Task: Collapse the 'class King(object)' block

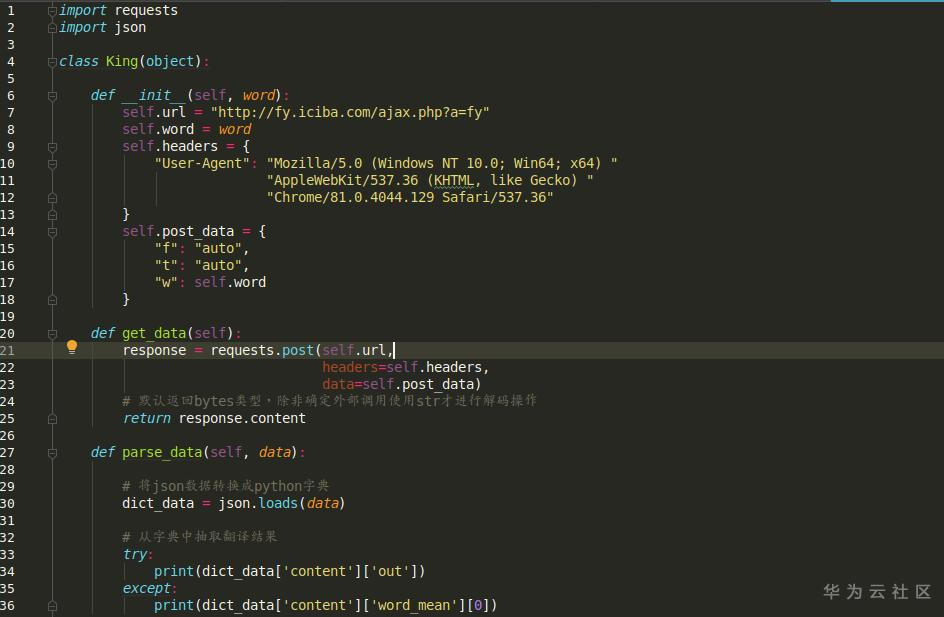Action: click(x=52, y=61)
